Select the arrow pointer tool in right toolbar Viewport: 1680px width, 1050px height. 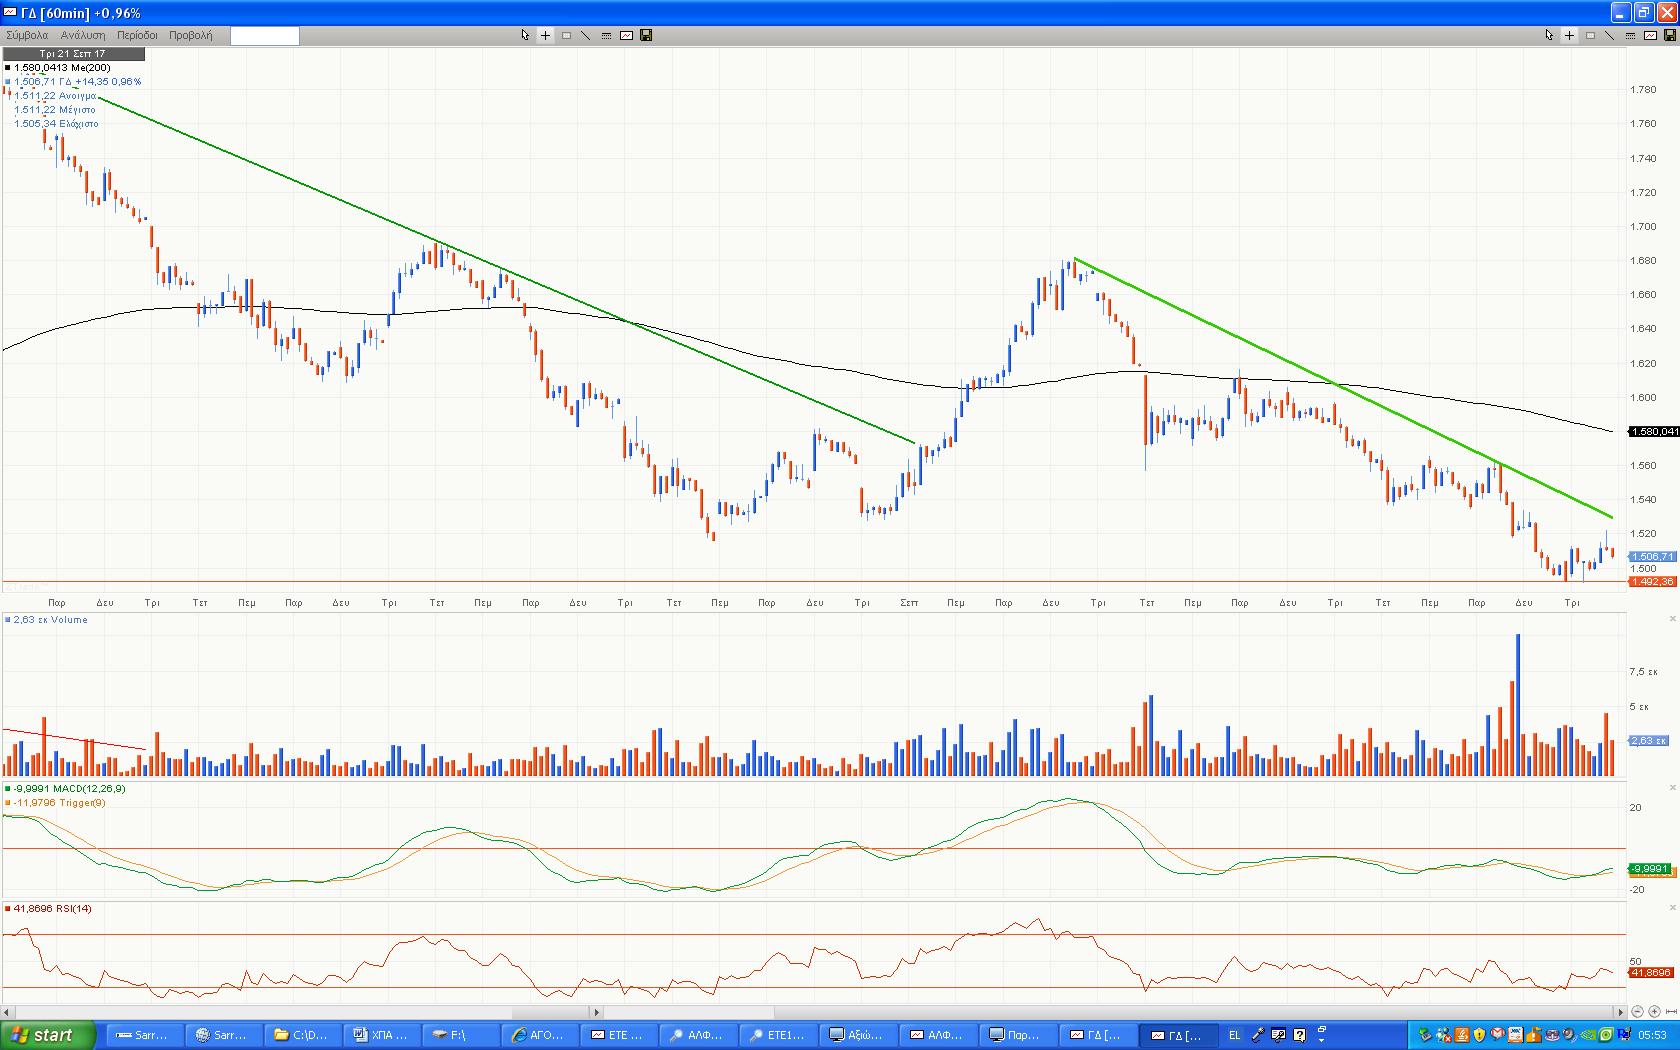coord(1549,35)
